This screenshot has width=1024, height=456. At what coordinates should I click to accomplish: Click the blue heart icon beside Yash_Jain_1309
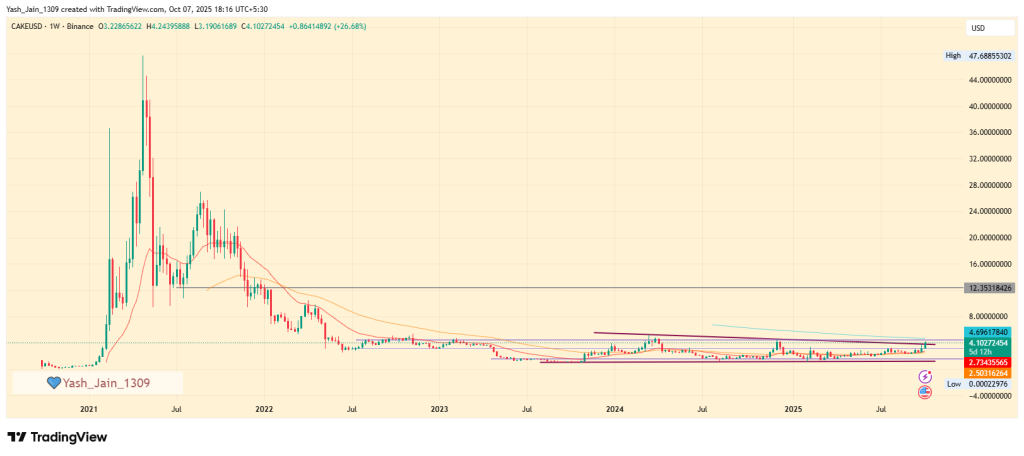coord(54,382)
